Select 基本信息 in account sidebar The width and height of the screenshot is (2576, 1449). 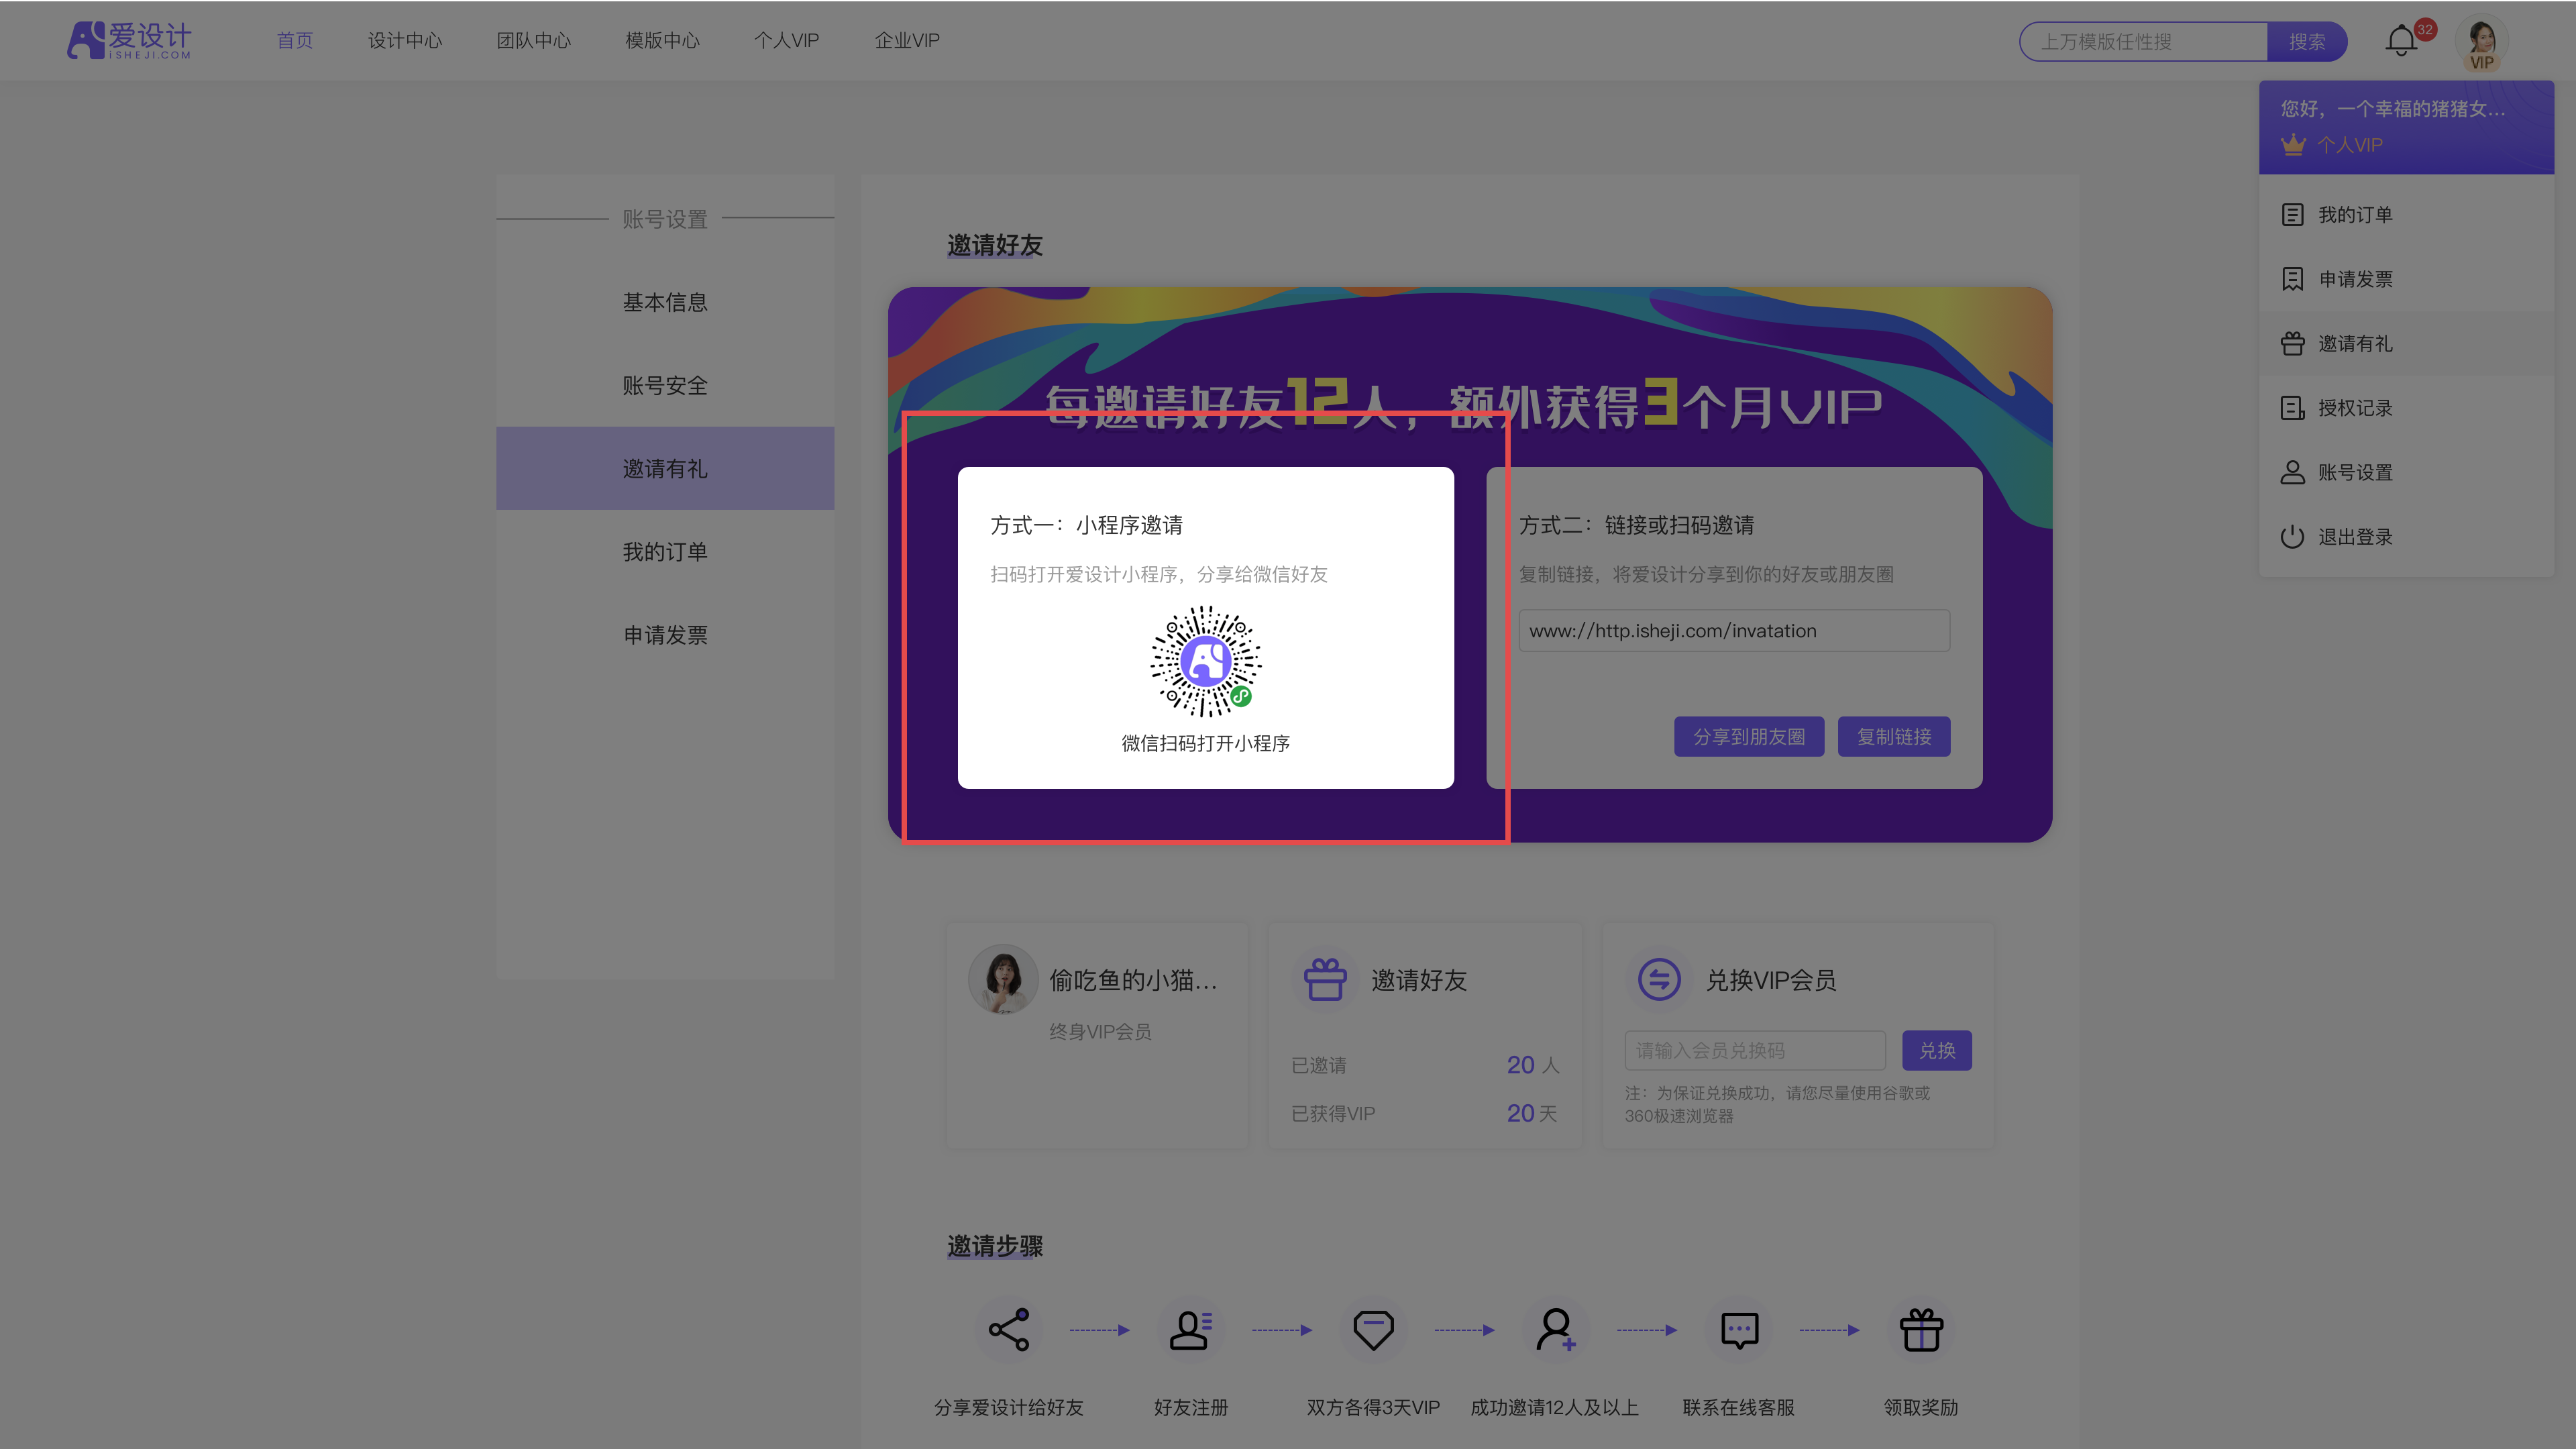coord(665,302)
